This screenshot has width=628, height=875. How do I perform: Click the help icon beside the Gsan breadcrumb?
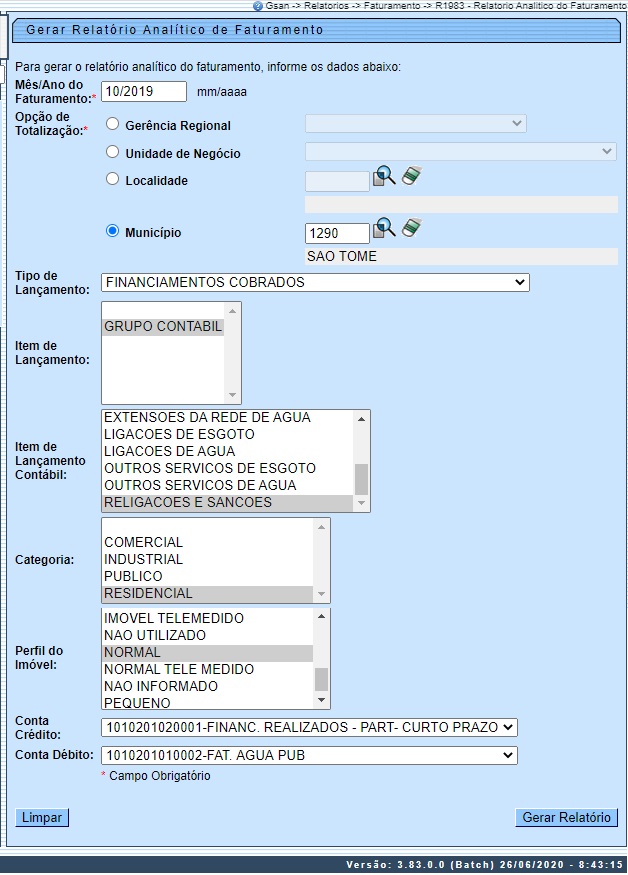click(258, 6)
